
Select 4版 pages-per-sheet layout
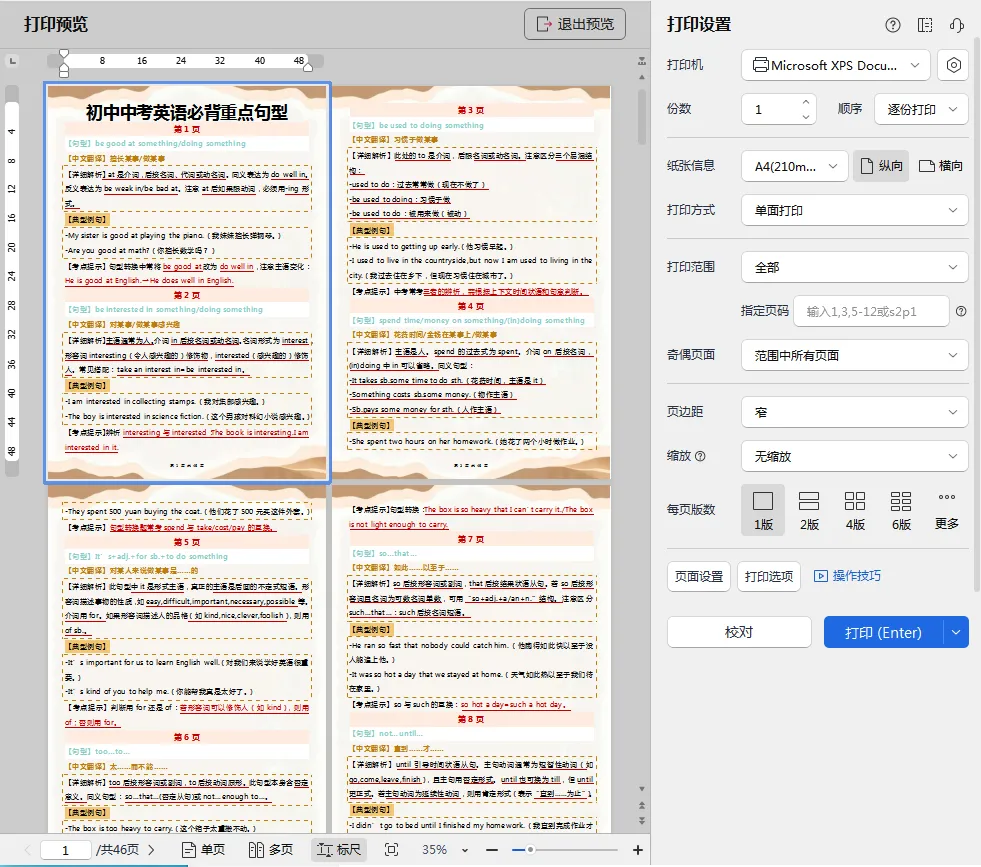pyautogui.click(x=855, y=510)
